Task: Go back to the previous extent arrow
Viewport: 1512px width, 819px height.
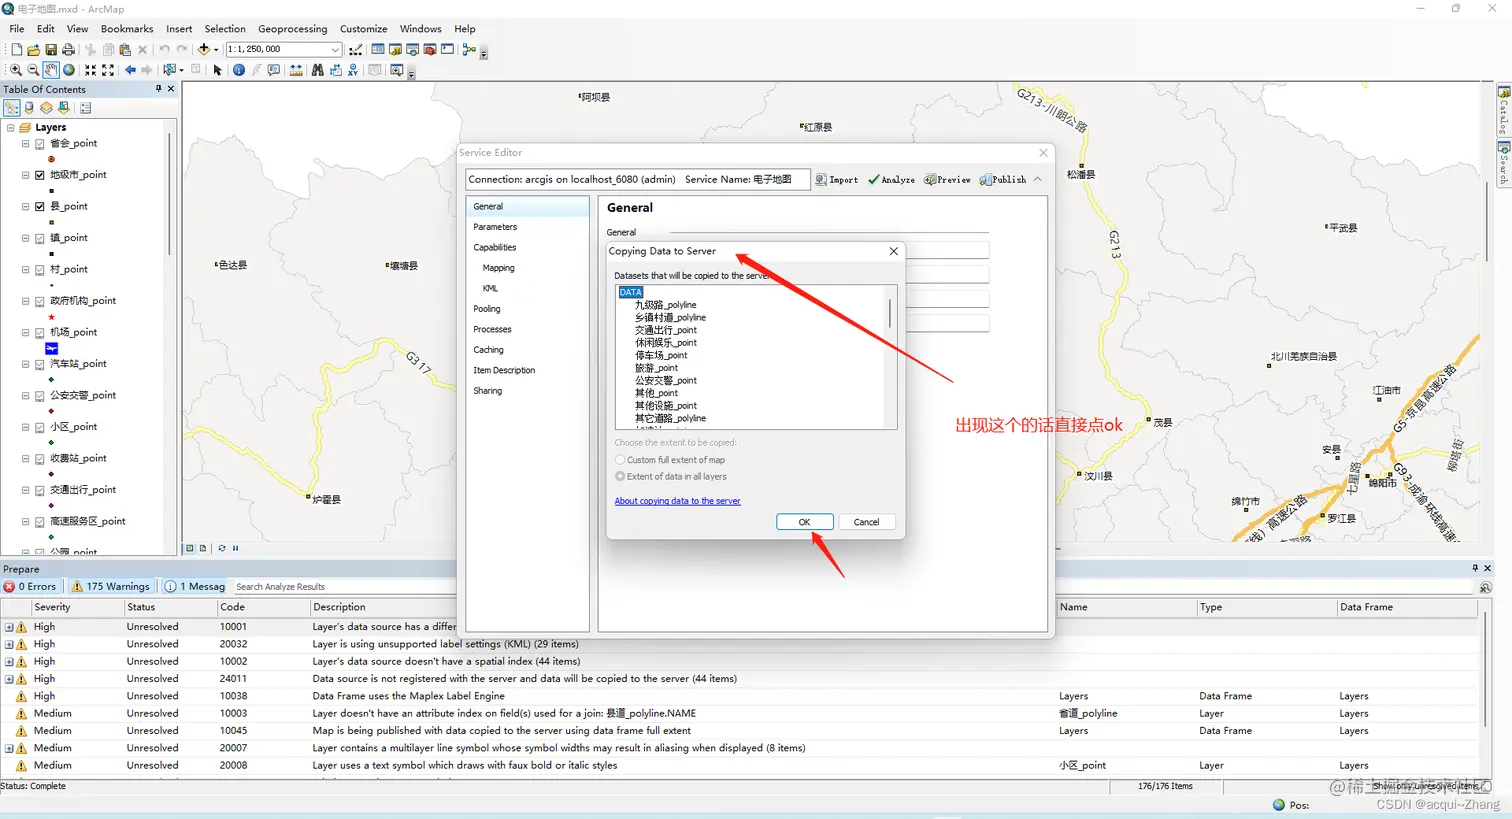Action: coord(130,70)
